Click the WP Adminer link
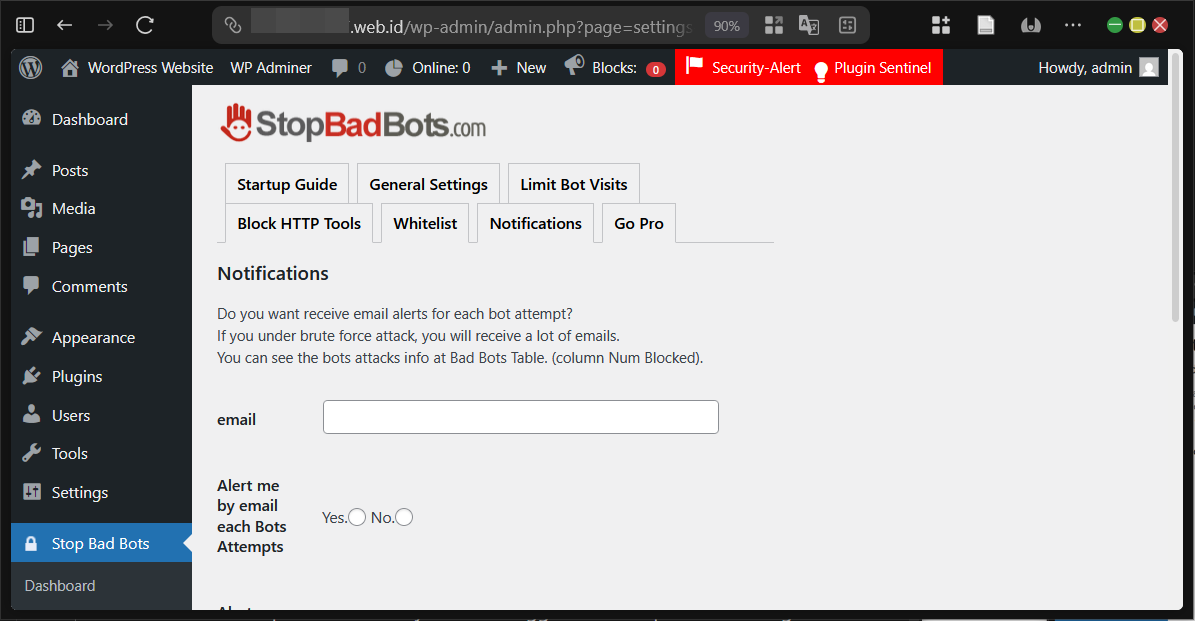This screenshot has height=621, width=1195. tap(271, 67)
